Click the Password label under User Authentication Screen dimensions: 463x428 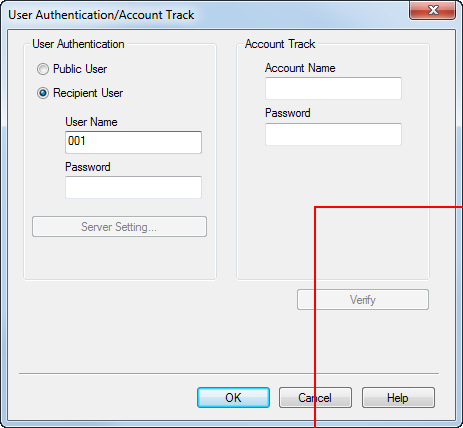pyautogui.click(x=88, y=167)
